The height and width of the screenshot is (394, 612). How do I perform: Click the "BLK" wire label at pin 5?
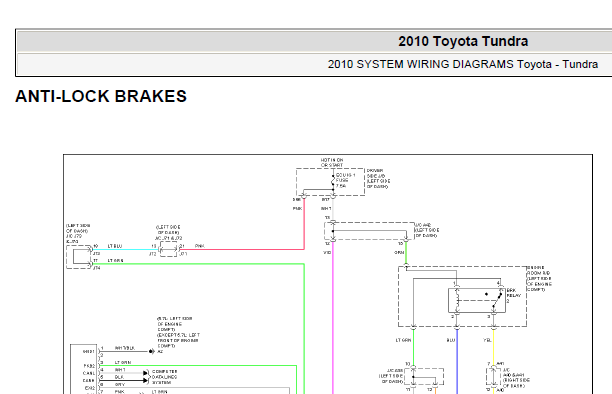point(119,377)
